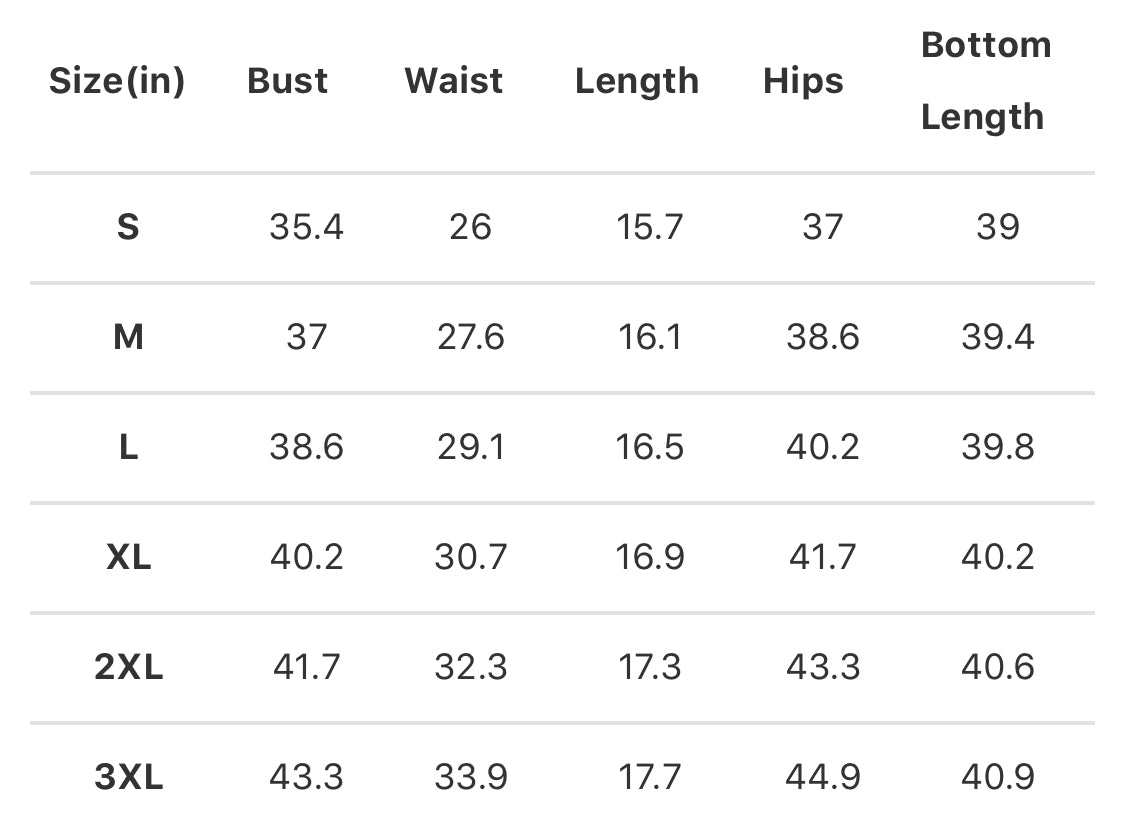Select the Waist column header
This screenshot has width=1125, height=828.
(454, 81)
